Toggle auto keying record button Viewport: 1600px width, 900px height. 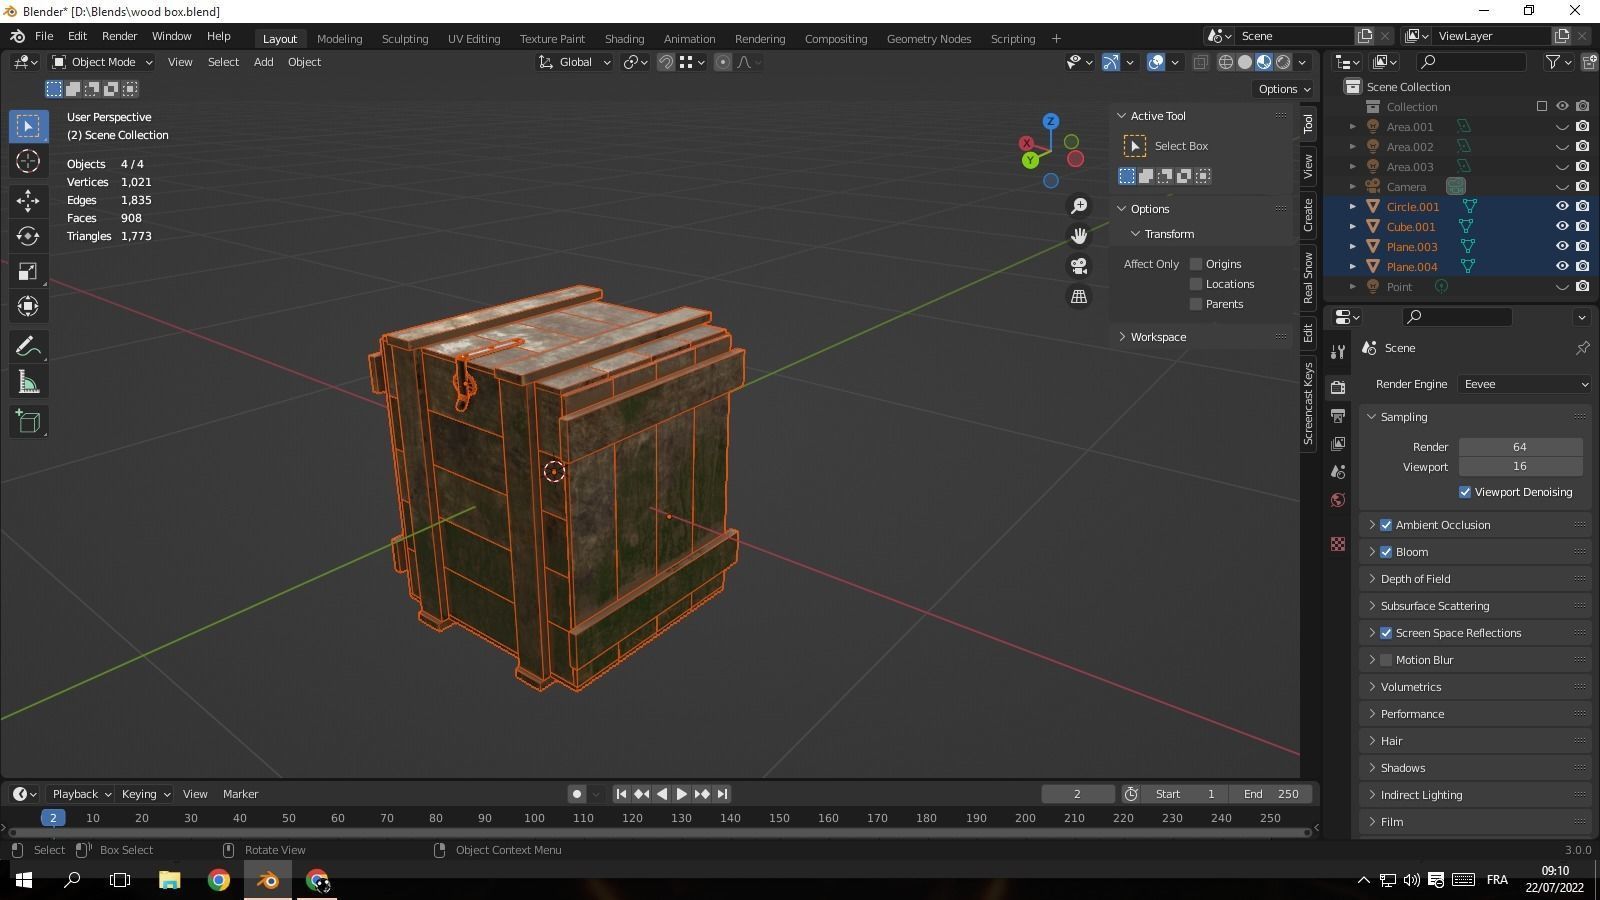(x=576, y=794)
